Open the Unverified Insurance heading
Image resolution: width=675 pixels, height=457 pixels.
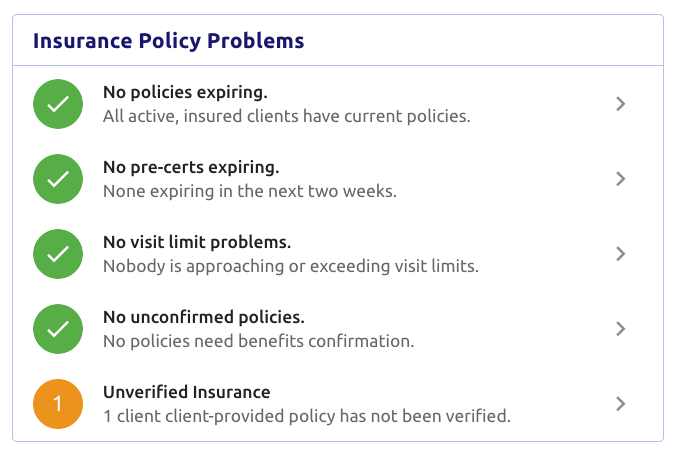click(187, 392)
